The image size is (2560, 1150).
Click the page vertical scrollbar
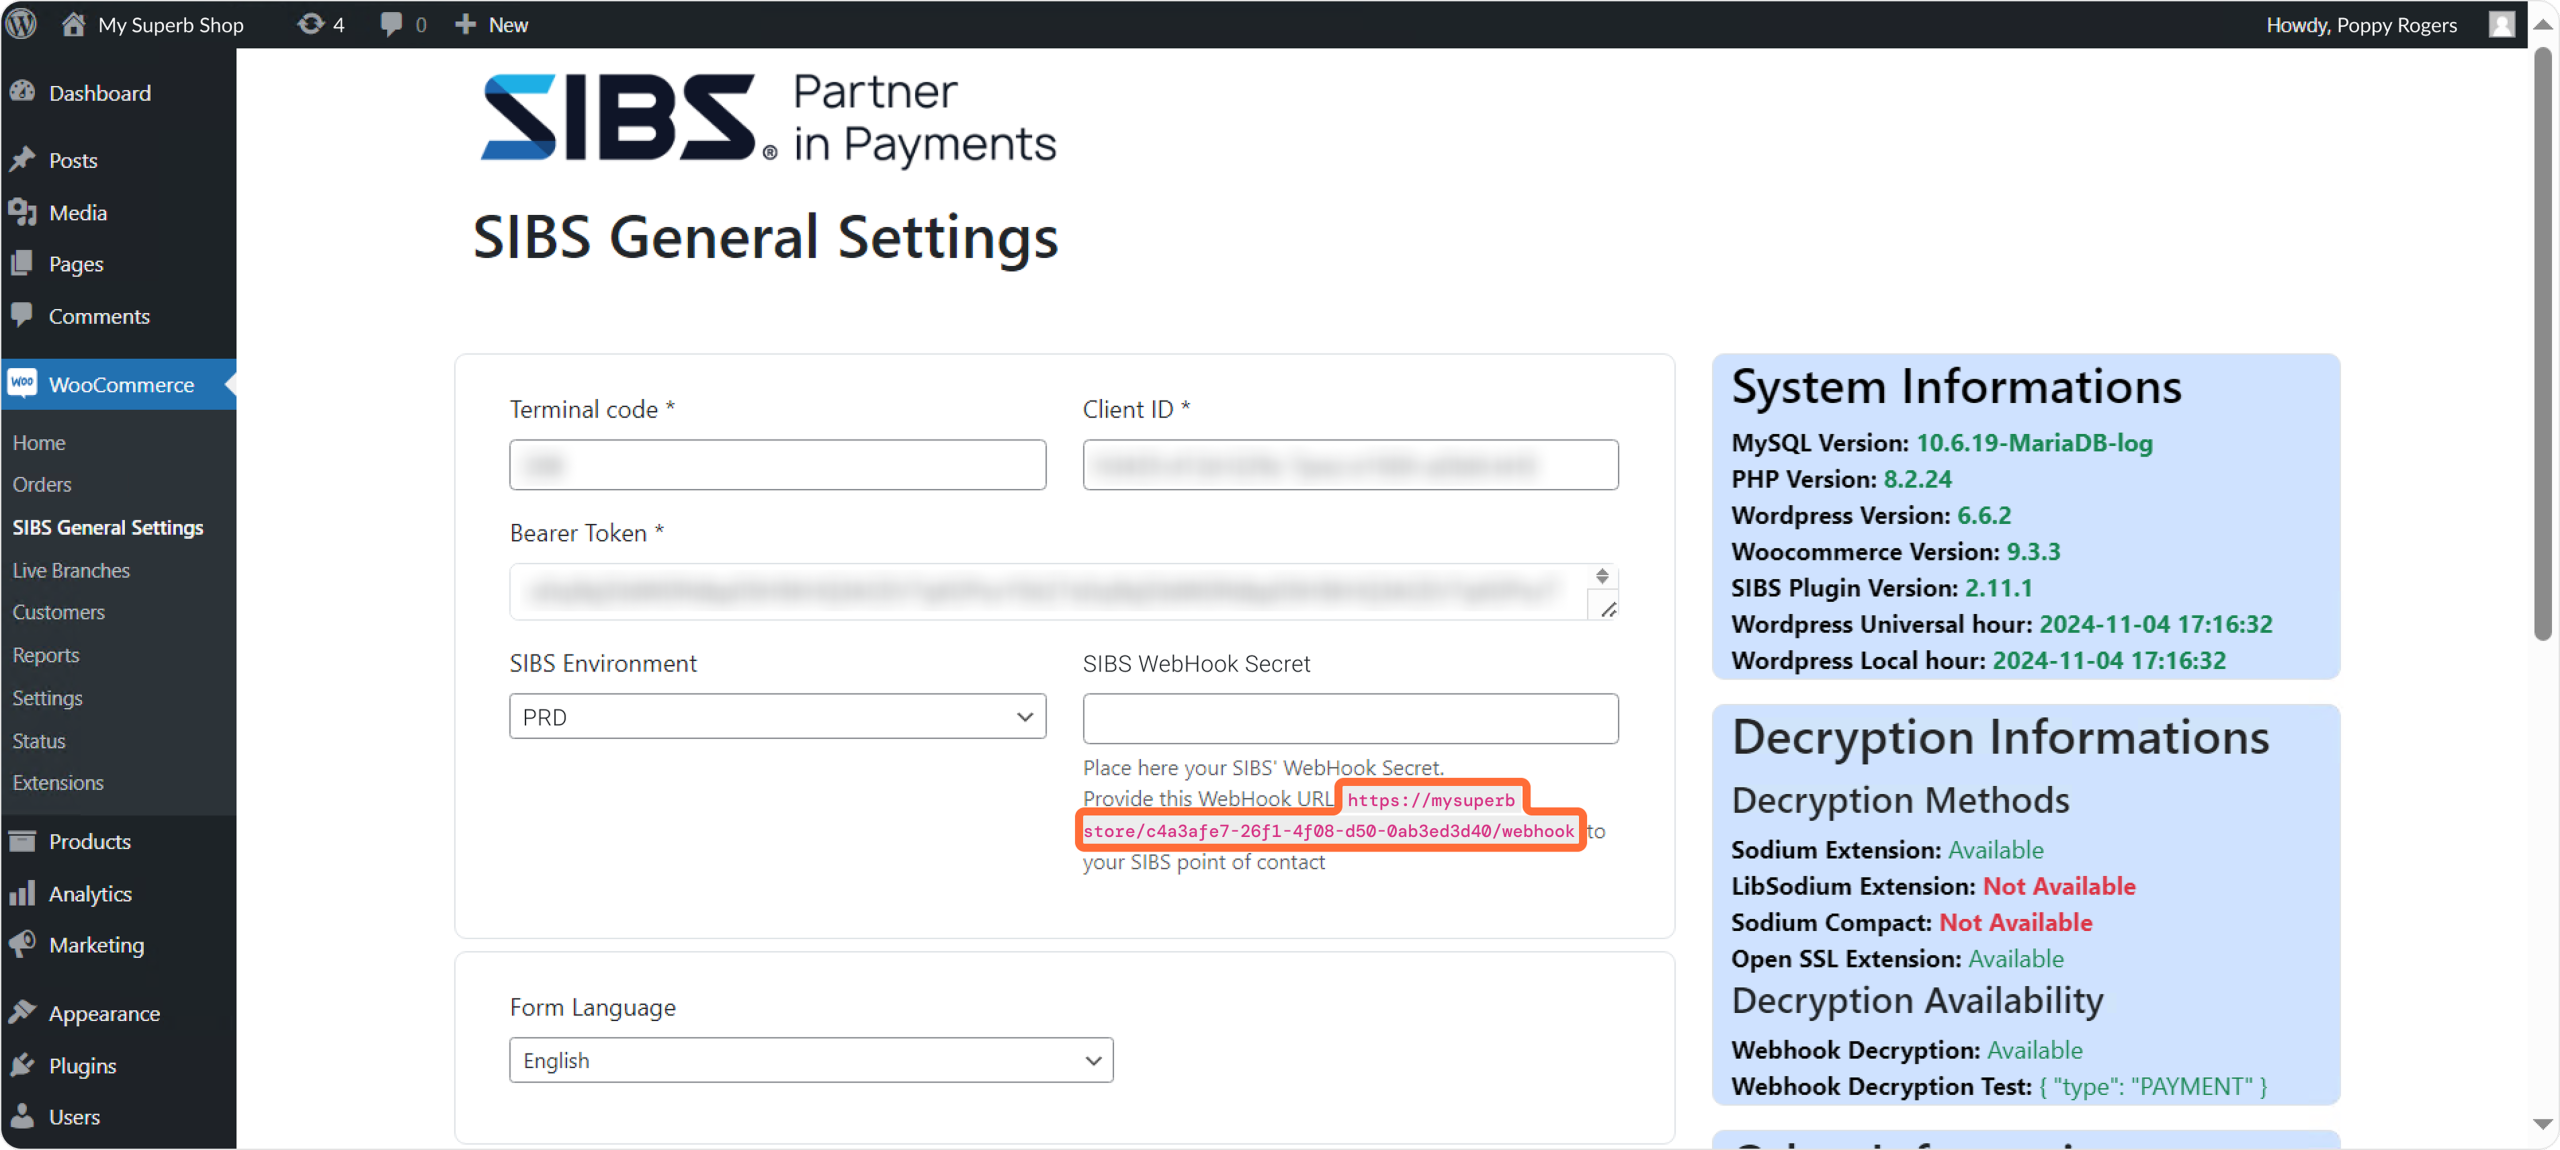(x=2542, y=340)
